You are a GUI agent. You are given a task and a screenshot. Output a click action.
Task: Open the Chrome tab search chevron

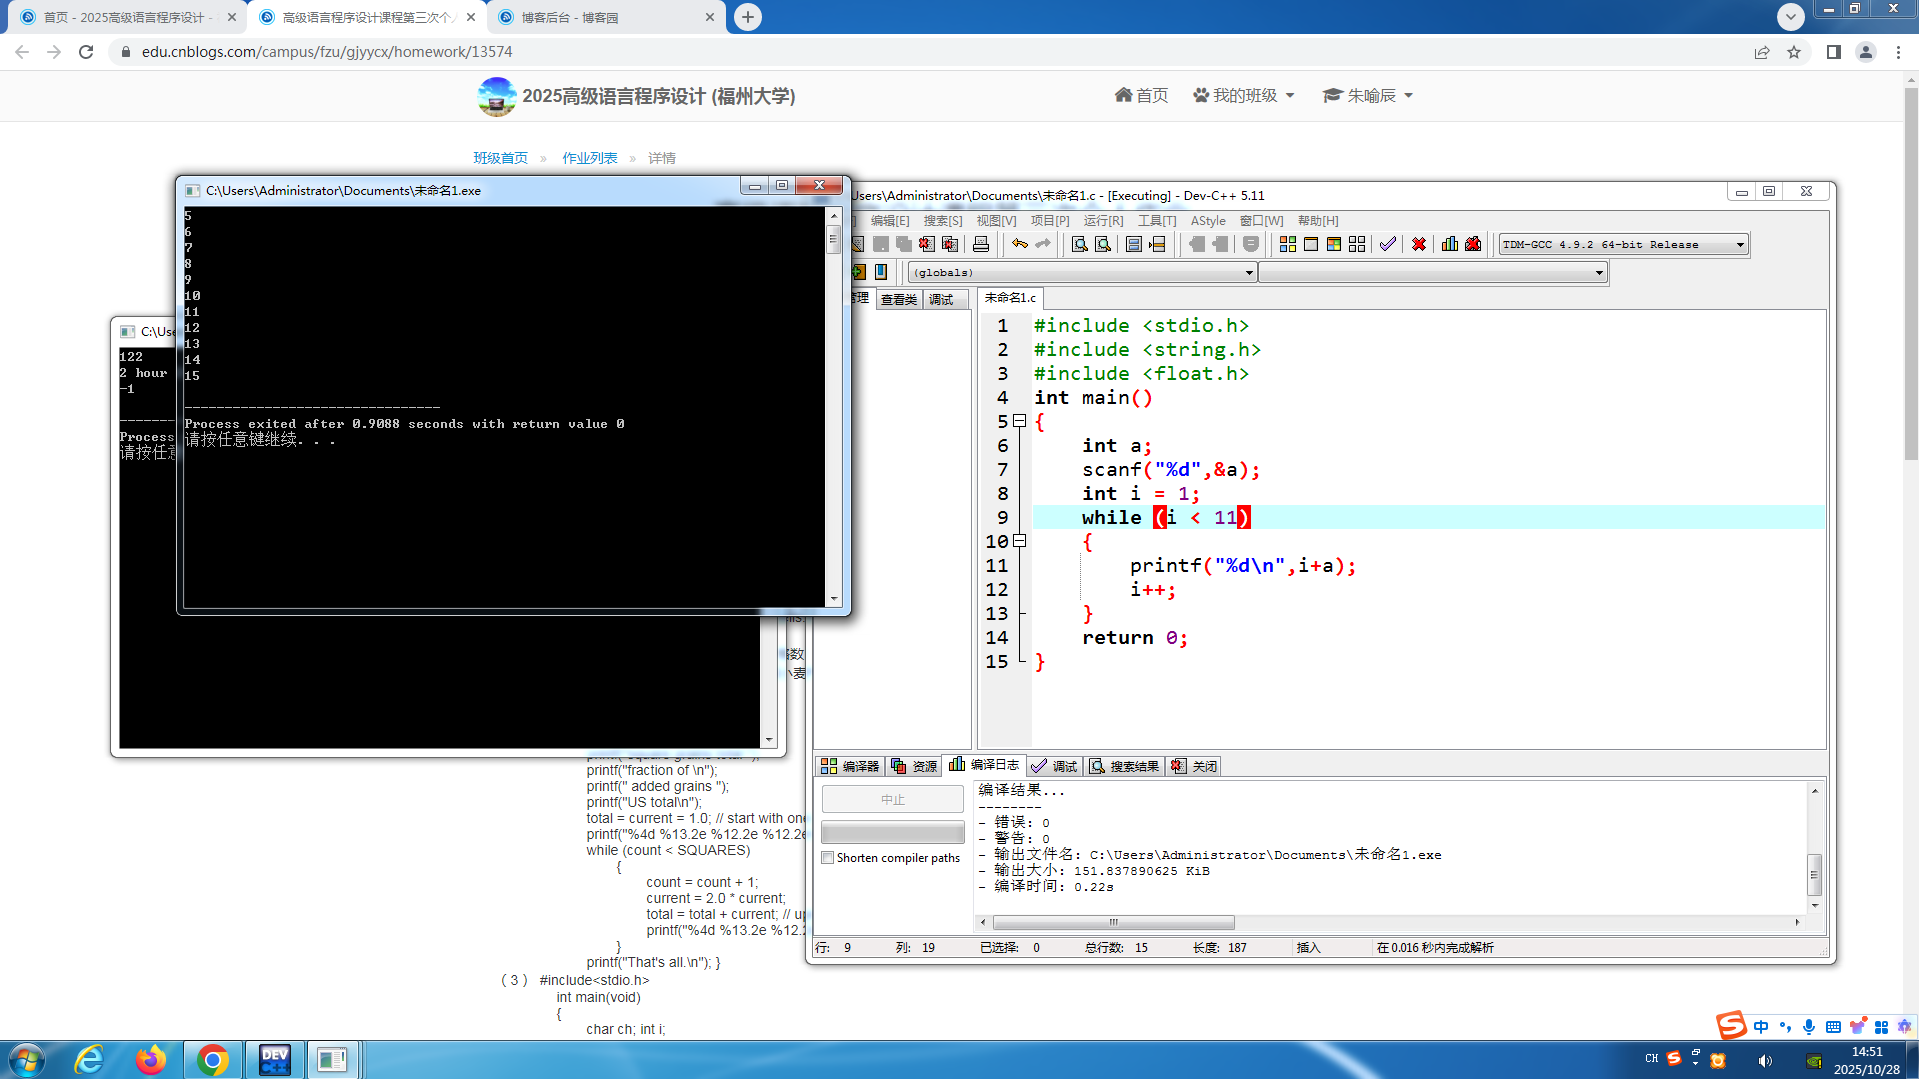[1790, 16]
